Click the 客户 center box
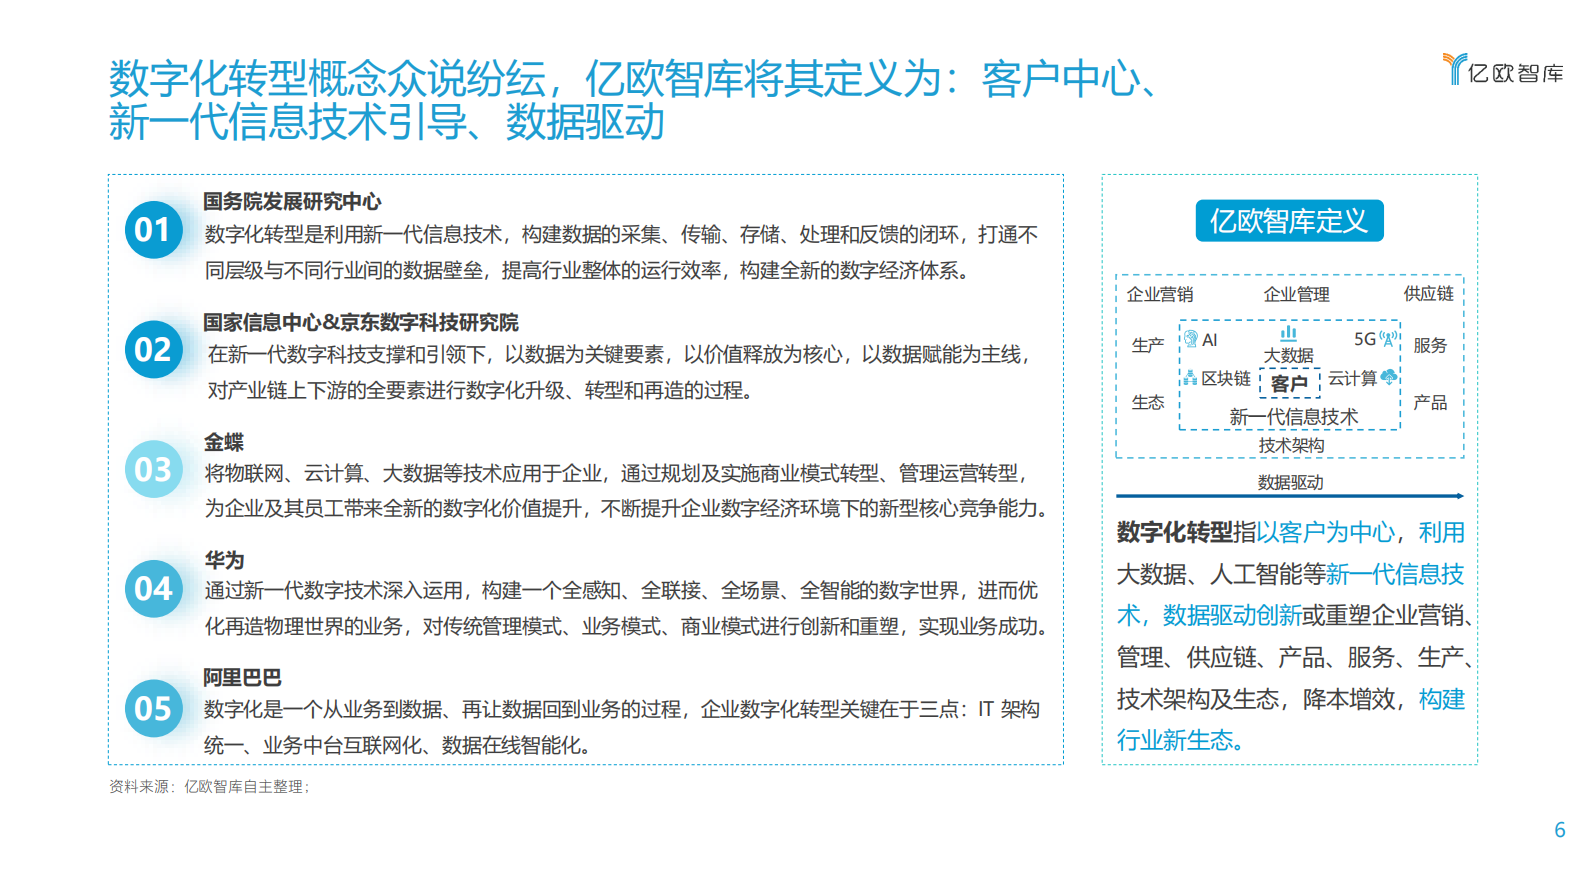This screenshot has width=1587, height=892. pyautogui.click(x=1290, y=383)
